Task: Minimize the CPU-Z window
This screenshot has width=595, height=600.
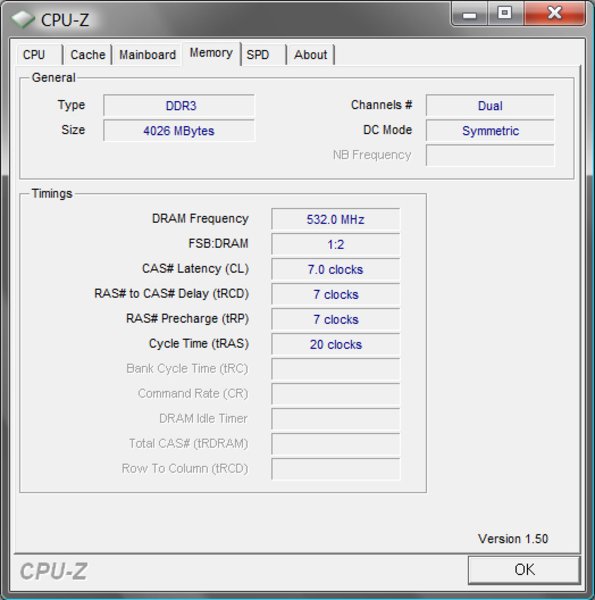Action: click(x=469, y=14)
